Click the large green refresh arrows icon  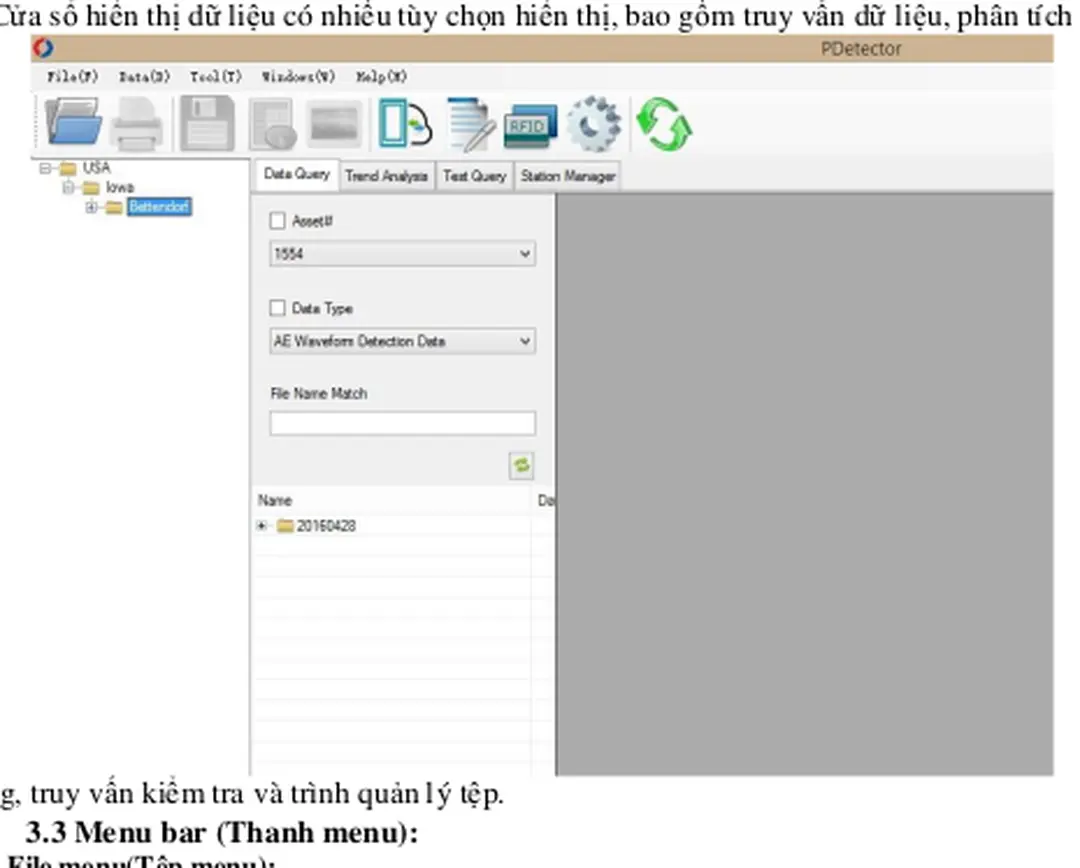[664, 125]
